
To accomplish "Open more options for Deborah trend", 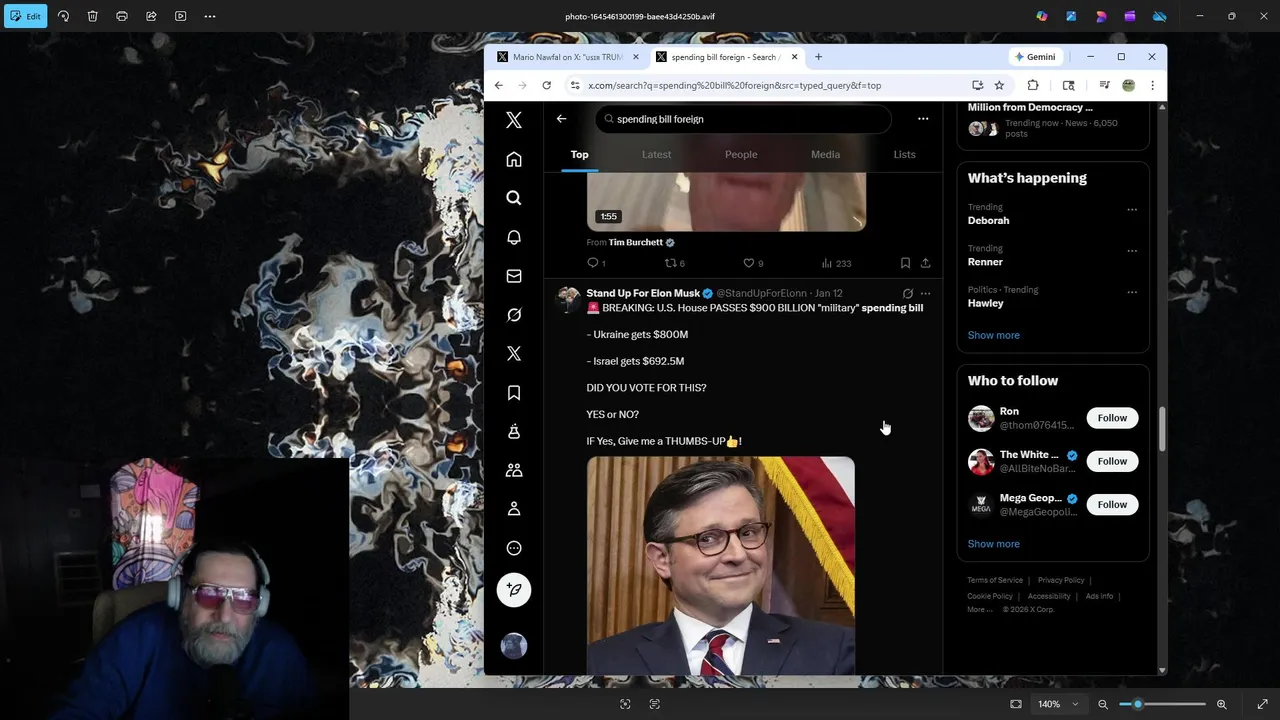I will [1132, 209].
